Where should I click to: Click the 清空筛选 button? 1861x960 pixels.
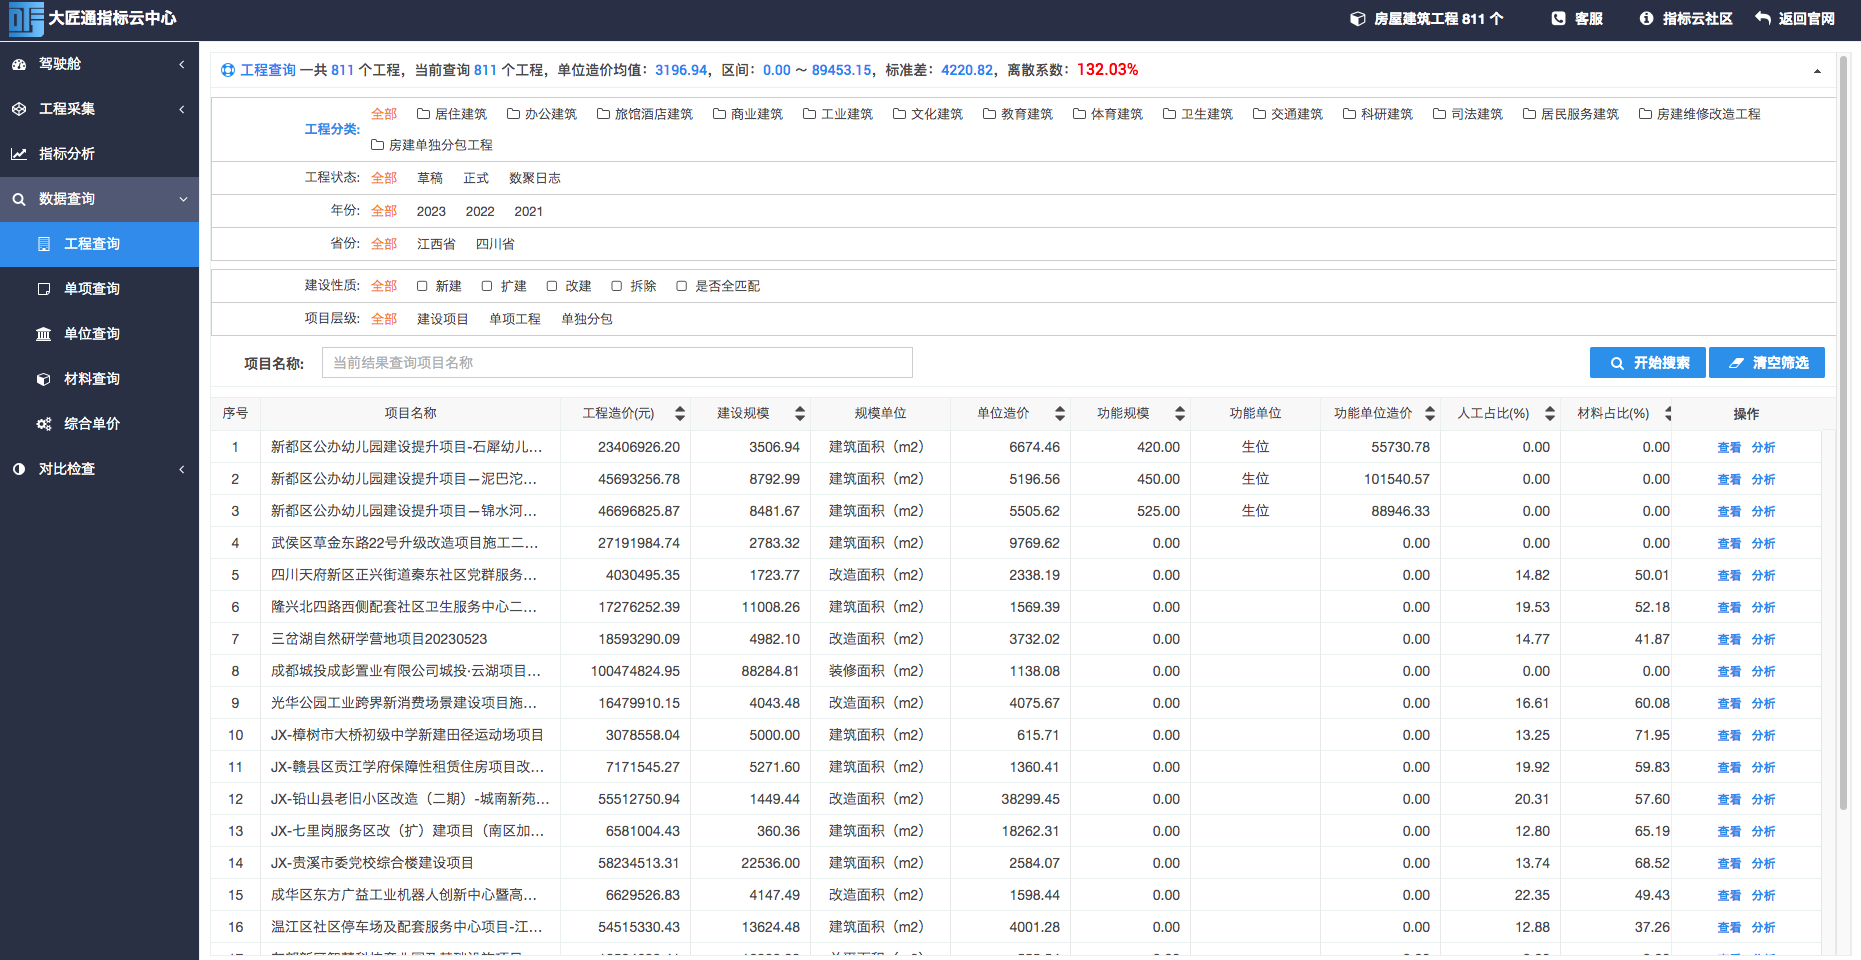(x=1767, y=363)
